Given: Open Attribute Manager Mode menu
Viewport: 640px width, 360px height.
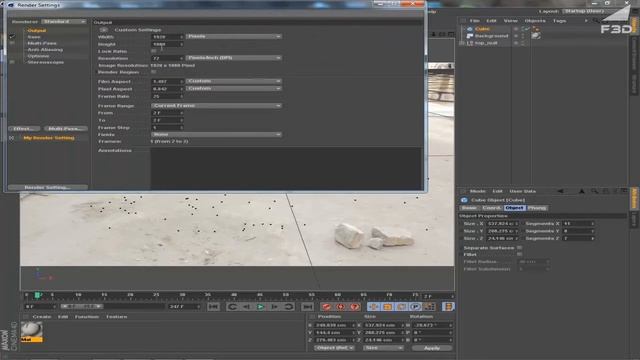Looking at the screenshot, I should [x=478, y=191].
